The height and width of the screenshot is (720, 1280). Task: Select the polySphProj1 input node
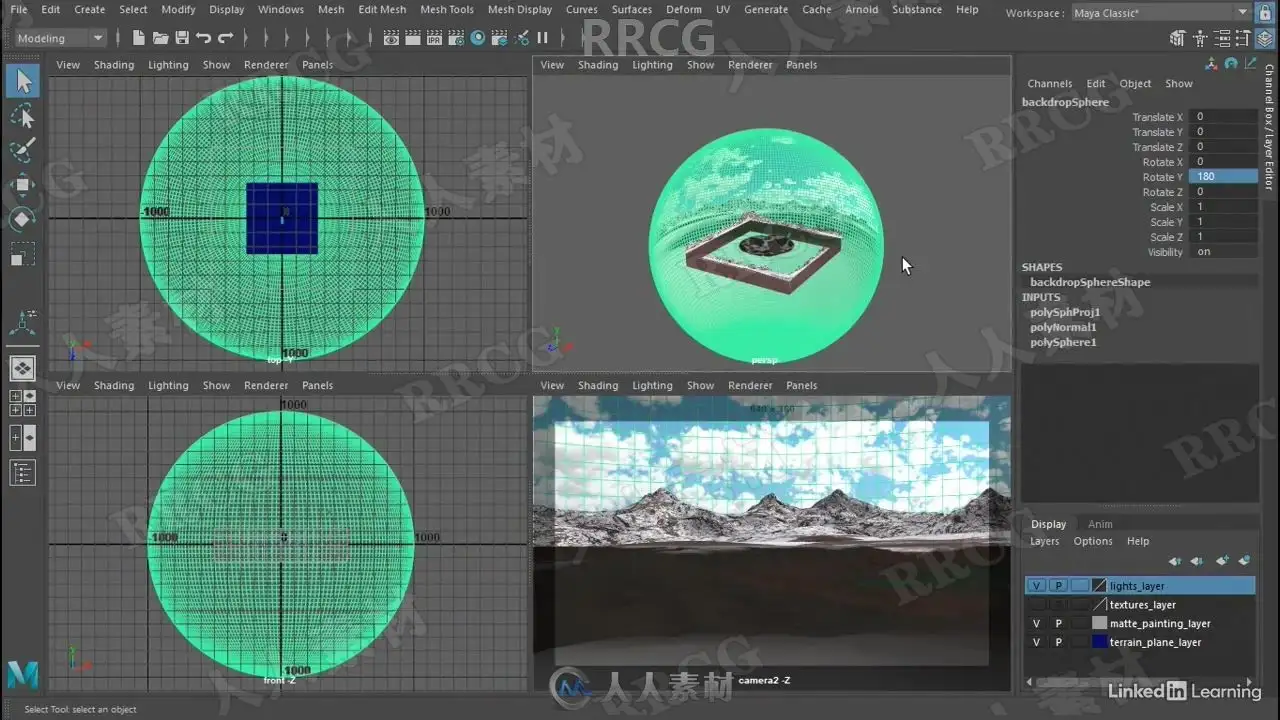click(x=1065, y=312)
